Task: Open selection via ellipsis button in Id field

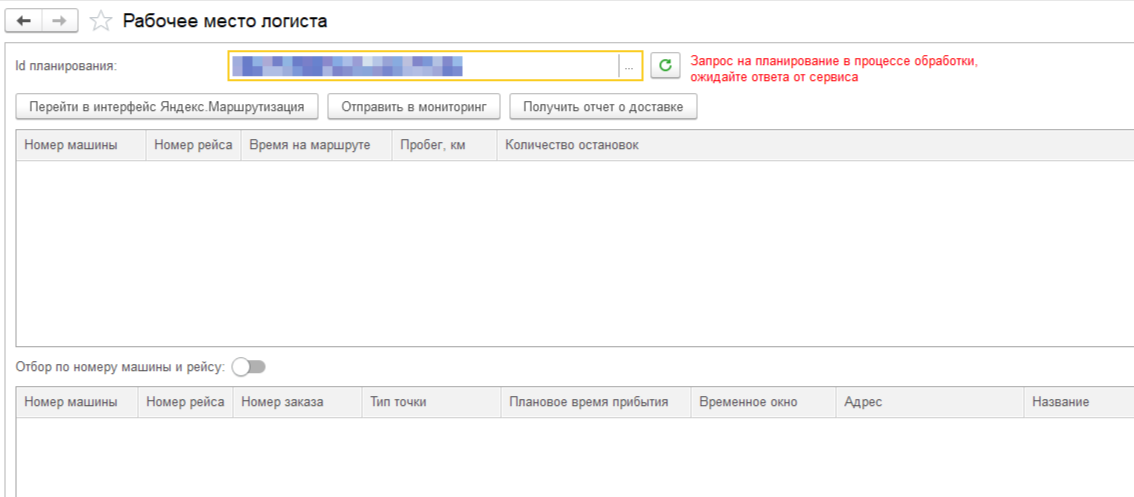Action: 629,66
